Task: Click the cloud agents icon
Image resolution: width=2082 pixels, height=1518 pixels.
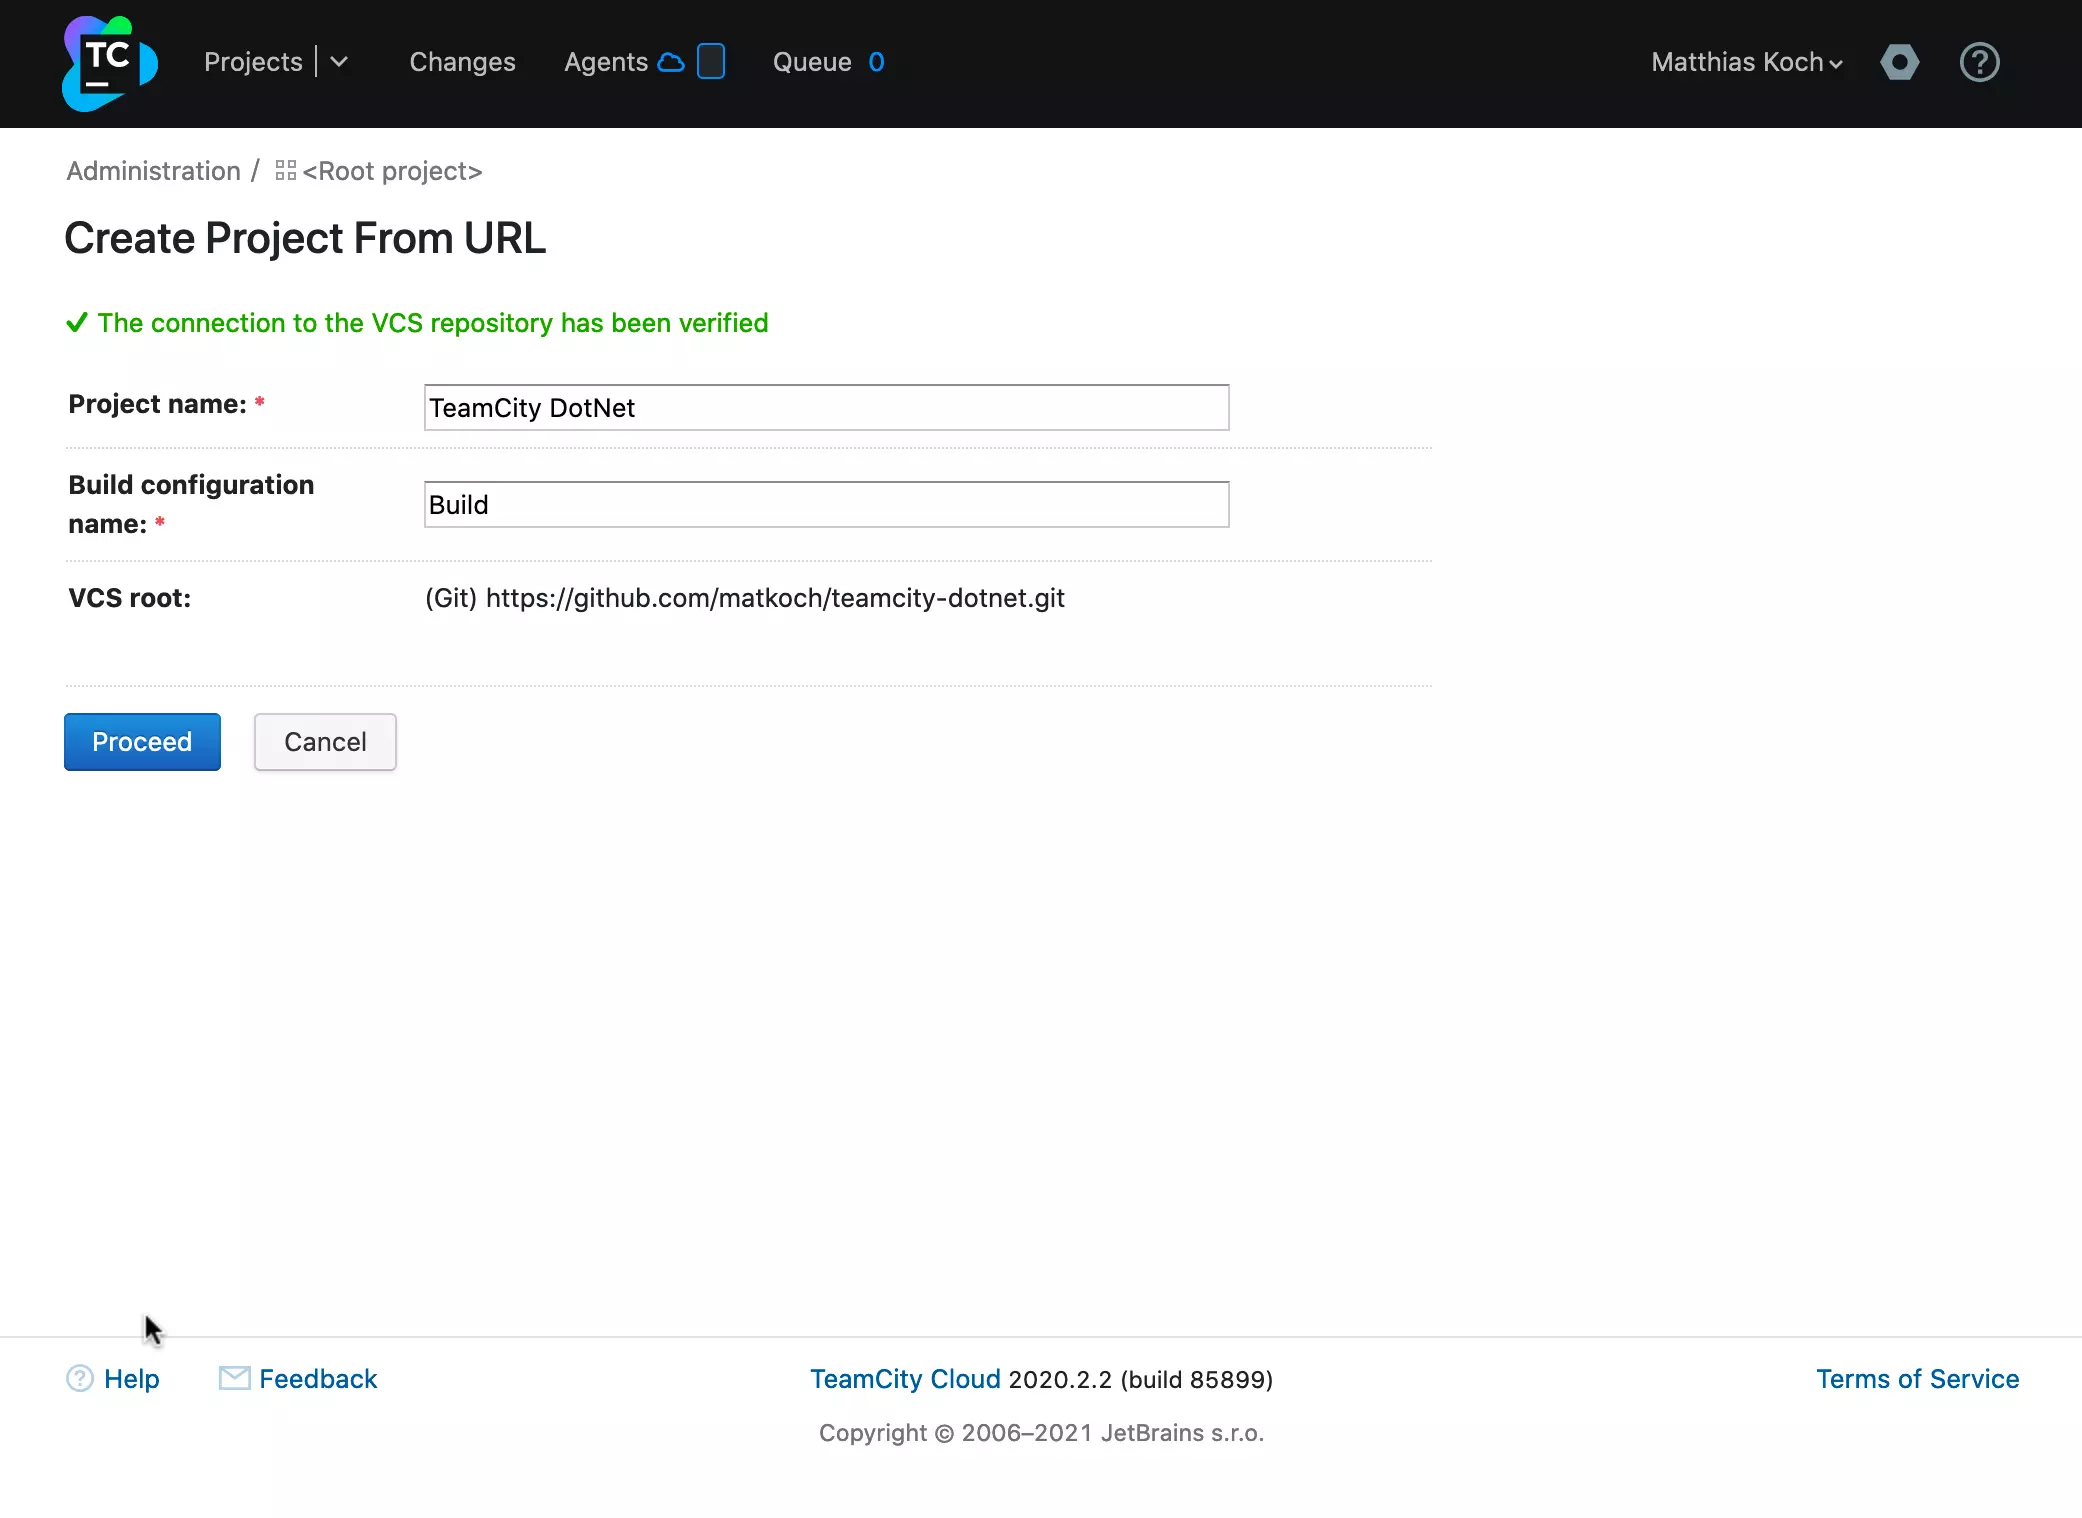Action: [x=671, y=62]
